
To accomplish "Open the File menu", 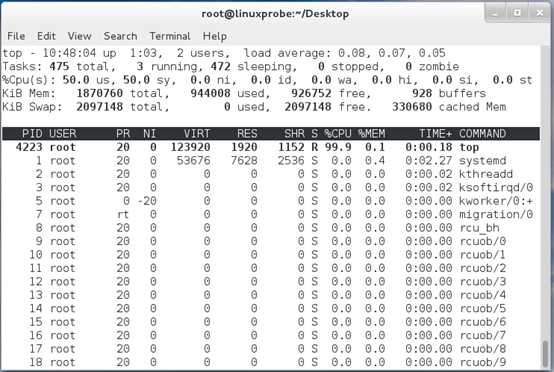I will (x=16, y=36).
